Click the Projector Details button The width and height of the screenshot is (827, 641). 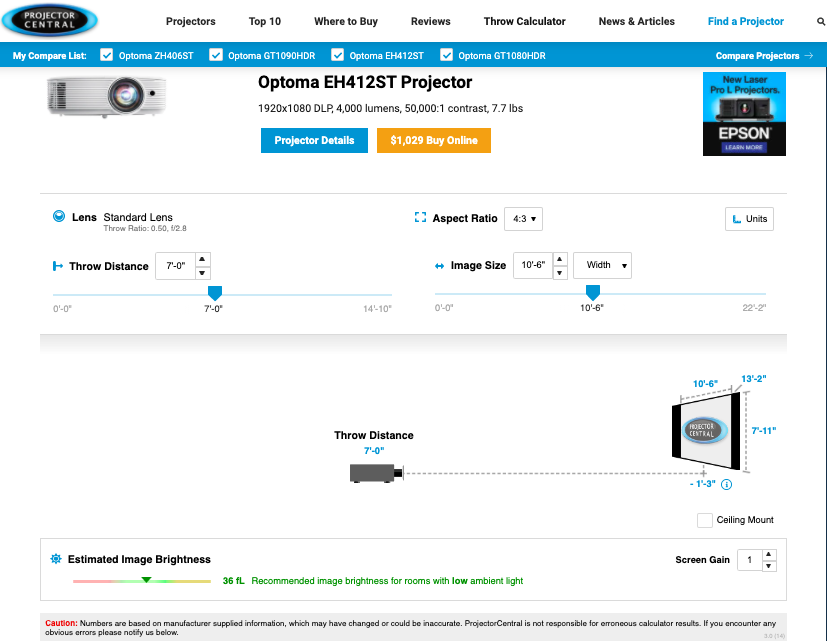pyautogui.click(x=314, y=140)
